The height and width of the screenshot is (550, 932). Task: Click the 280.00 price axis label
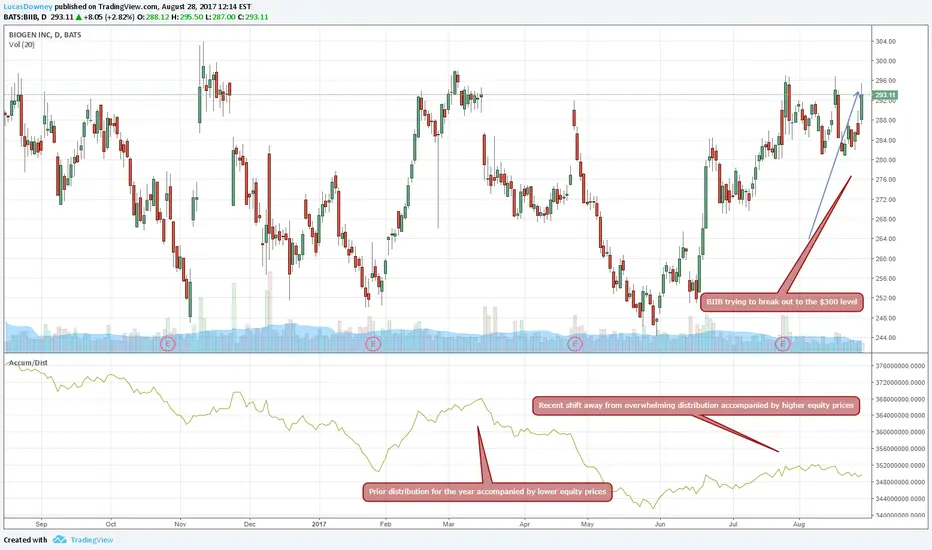tap(885, 160)
